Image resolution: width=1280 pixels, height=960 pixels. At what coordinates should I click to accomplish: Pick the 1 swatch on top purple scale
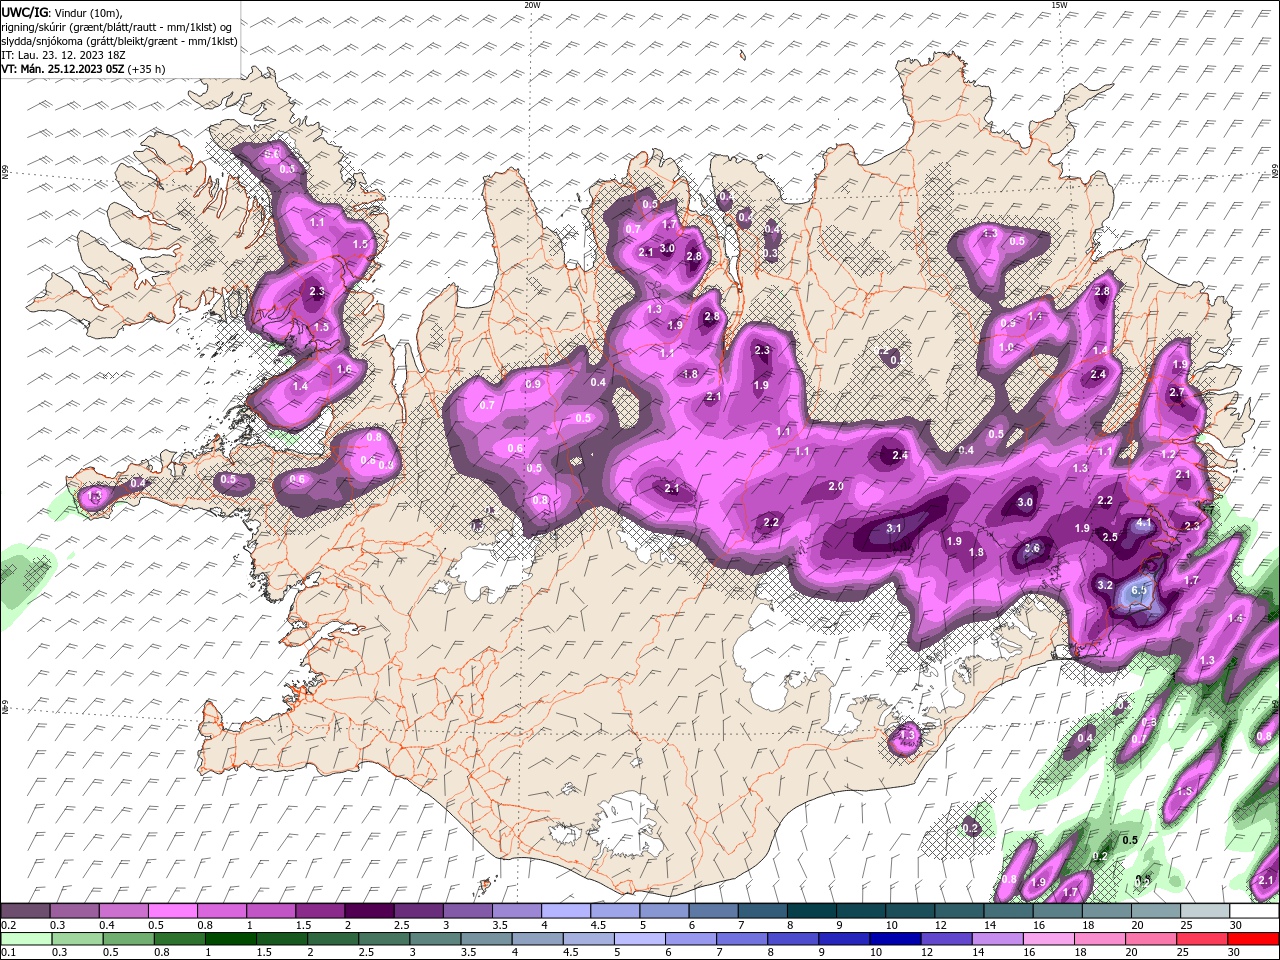270,911
